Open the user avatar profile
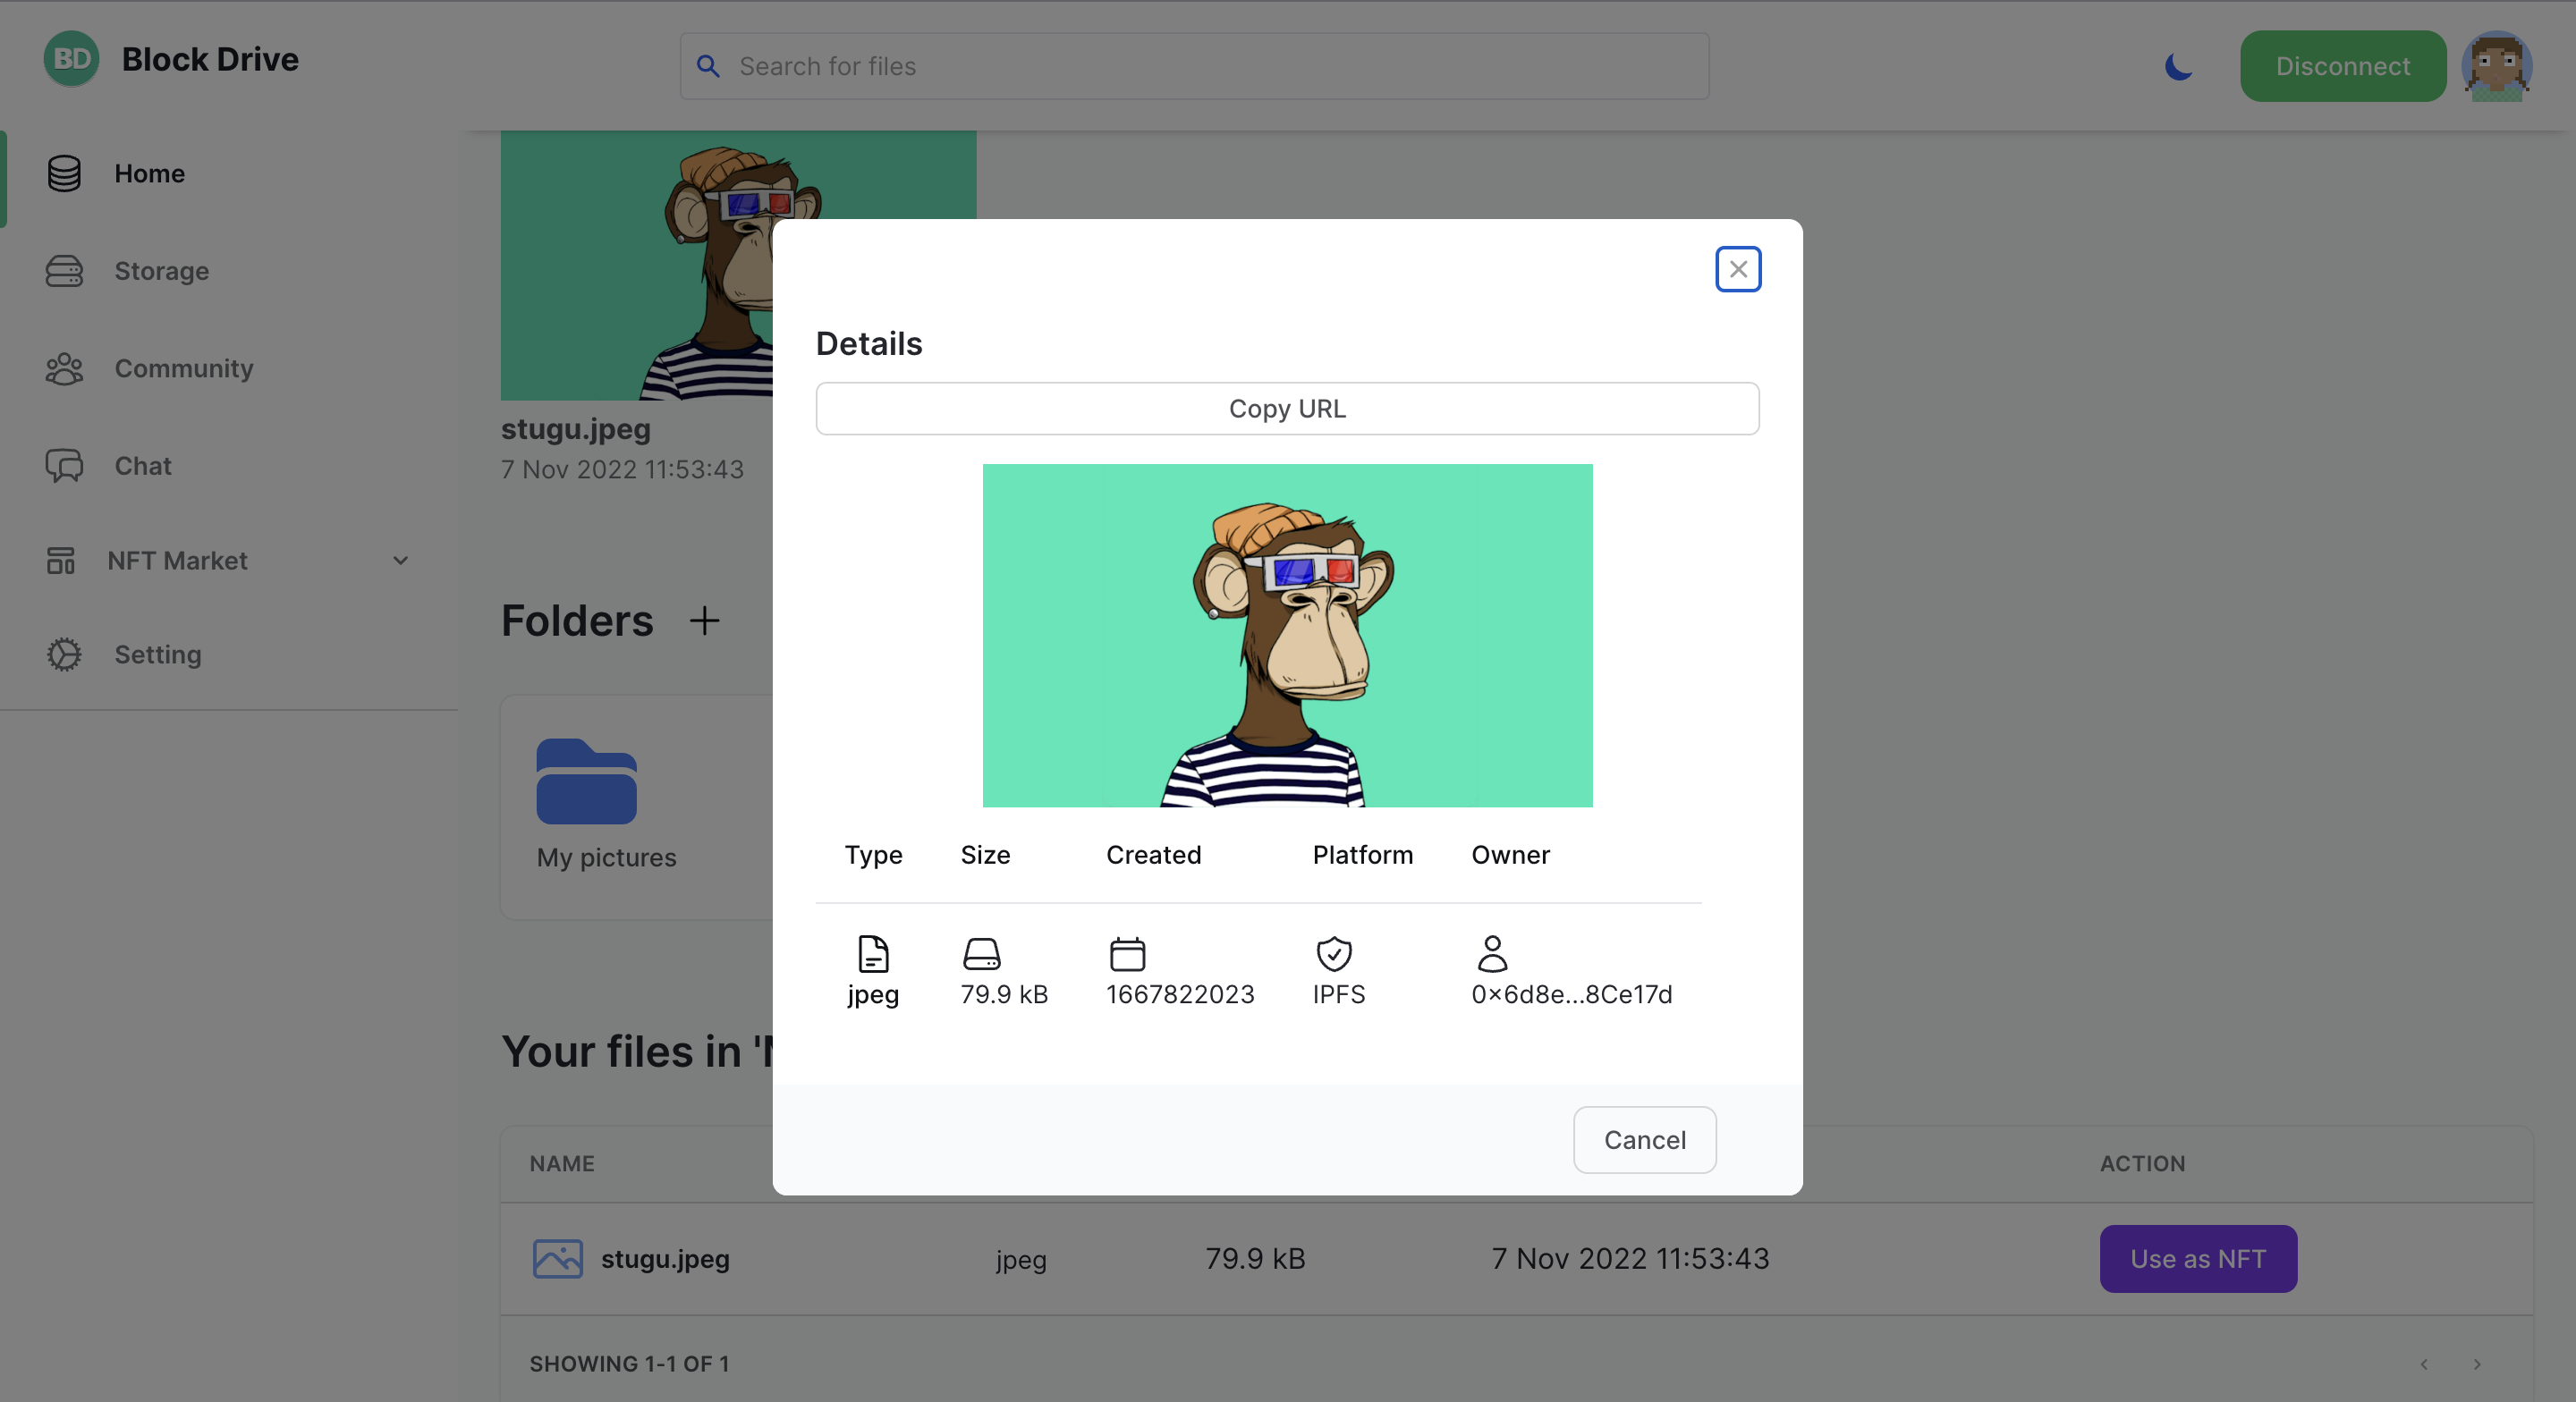 2496,66
